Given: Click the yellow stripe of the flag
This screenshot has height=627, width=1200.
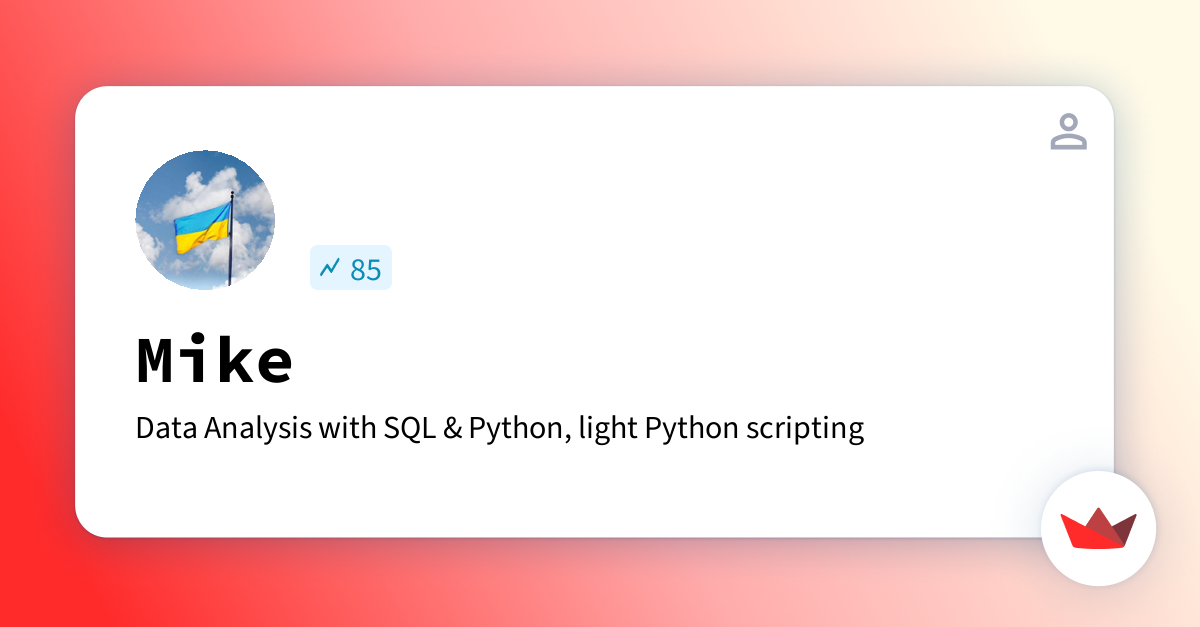Looking at the screenshot, I should (202, 239).
